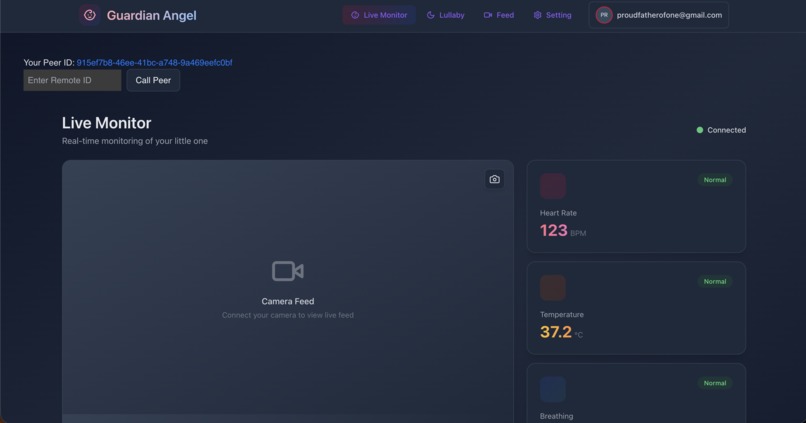The height and width of the screenshot is (423, 806).
Task: Click the Guardian Angel title text
Action: (x=152, y=15)
